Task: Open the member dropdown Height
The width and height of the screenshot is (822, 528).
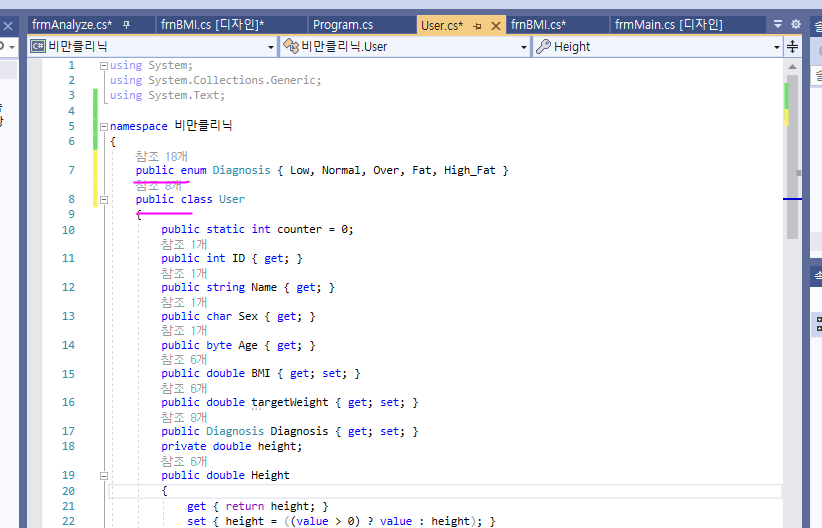Action: coord(658,47)
